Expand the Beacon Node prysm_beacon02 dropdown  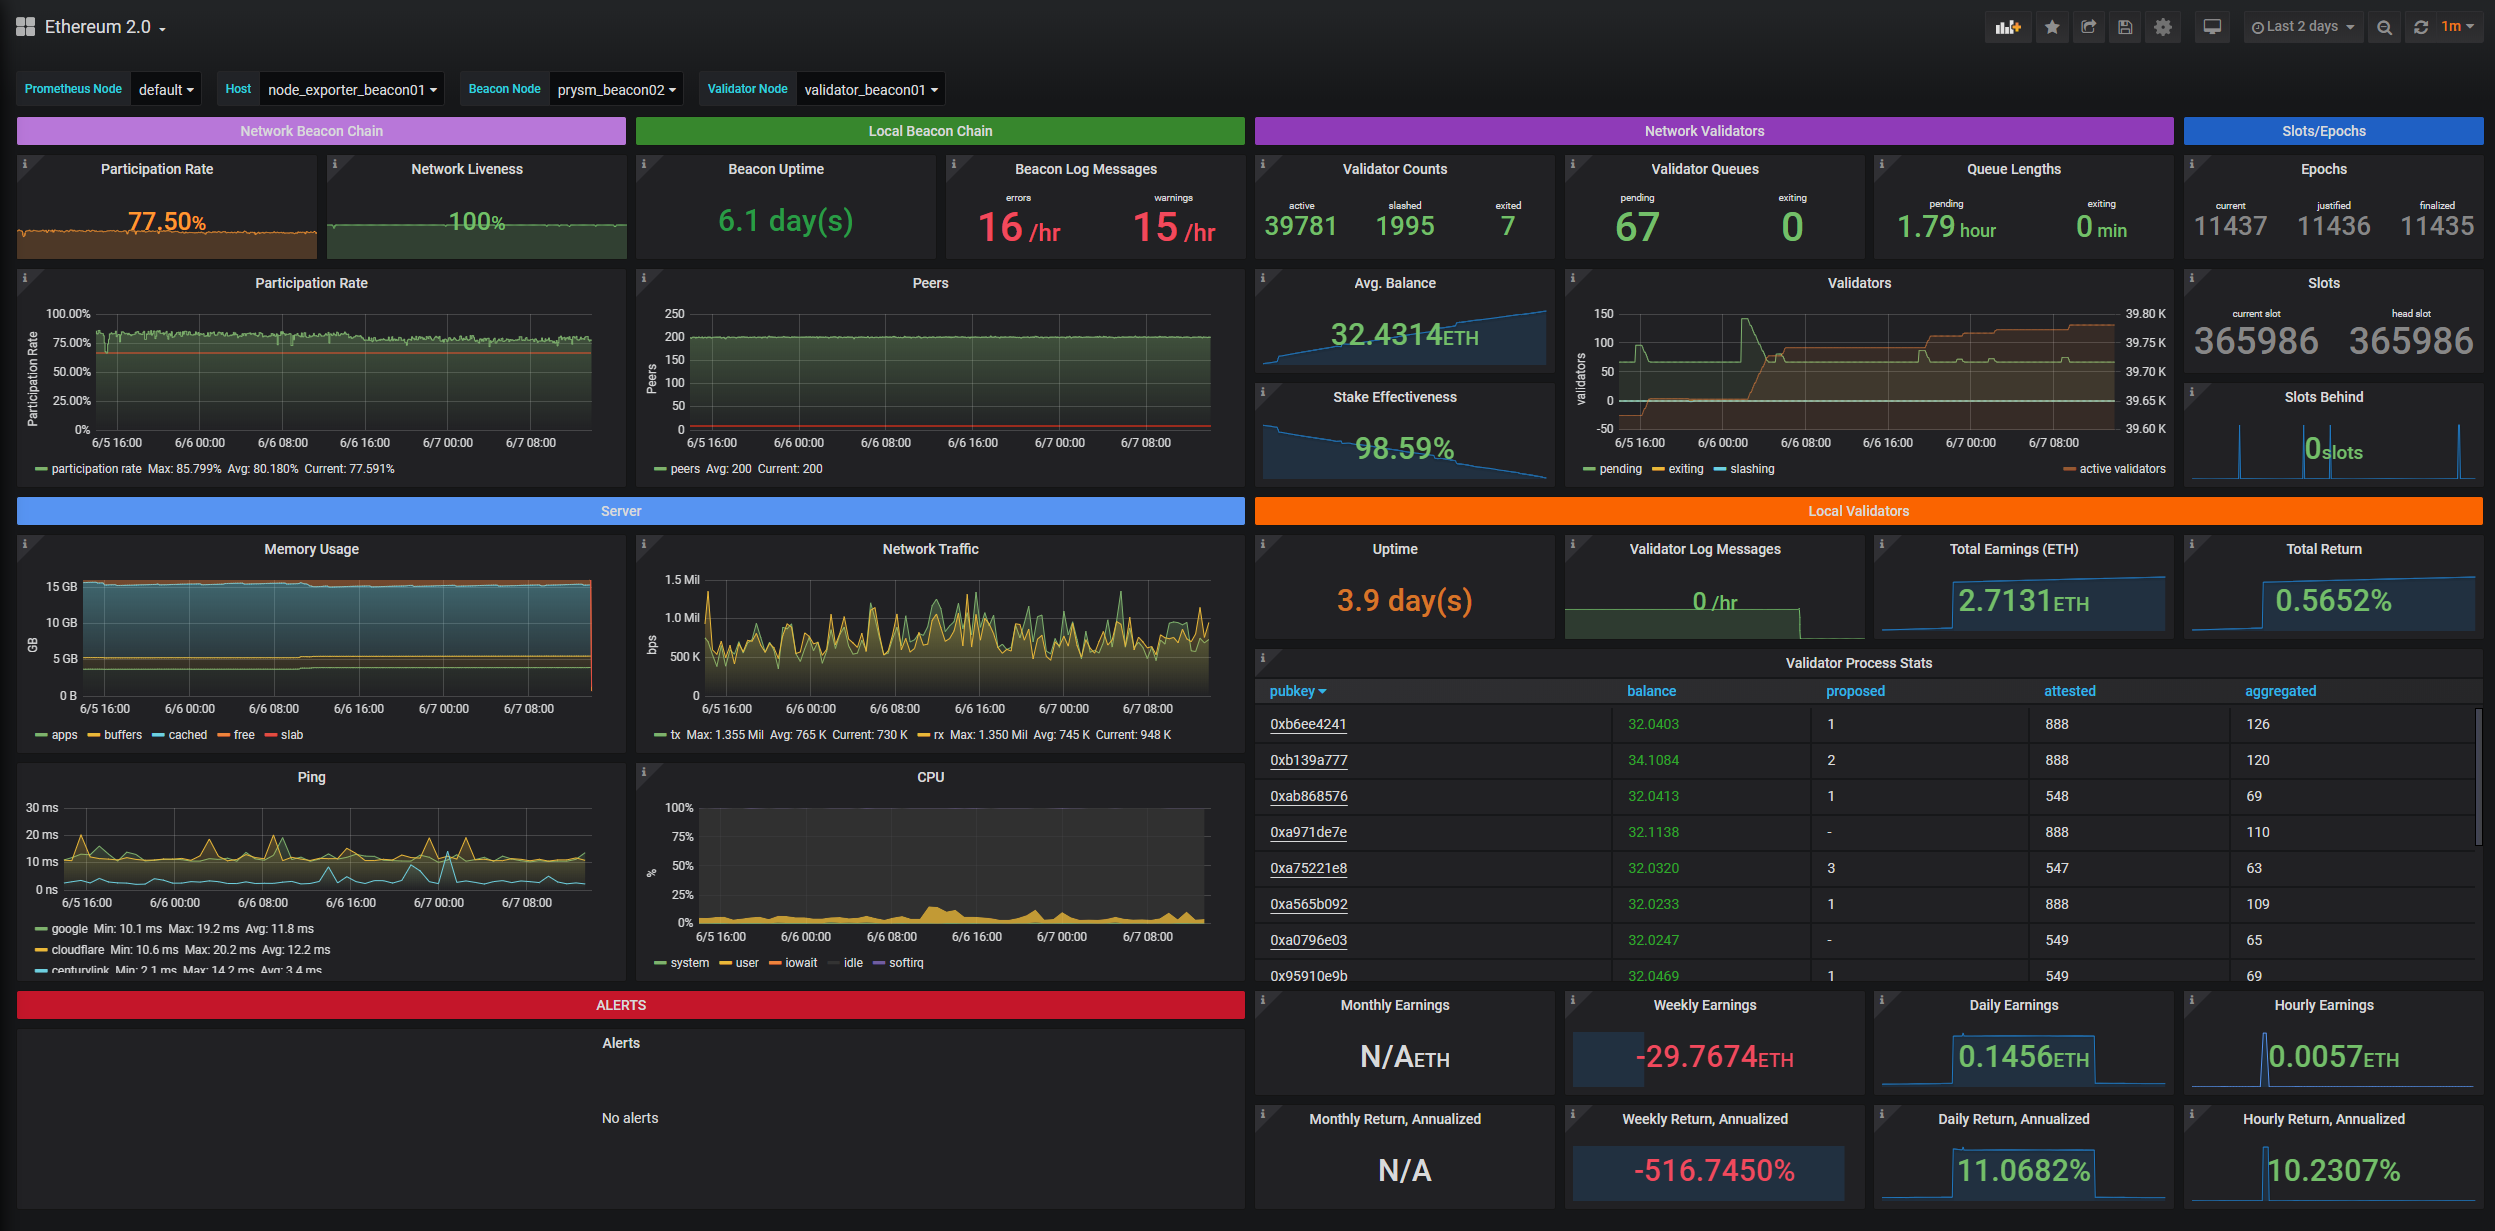(616, 90)
